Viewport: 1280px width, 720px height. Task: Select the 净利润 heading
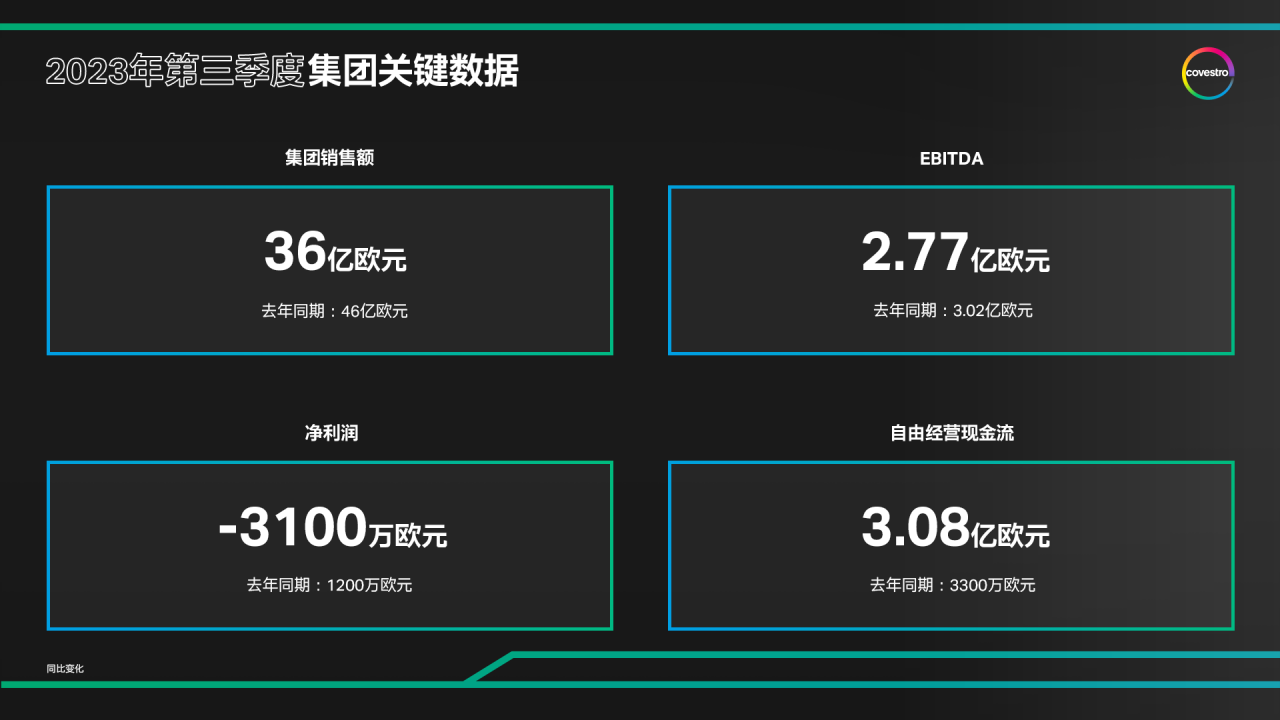point(331,433)
